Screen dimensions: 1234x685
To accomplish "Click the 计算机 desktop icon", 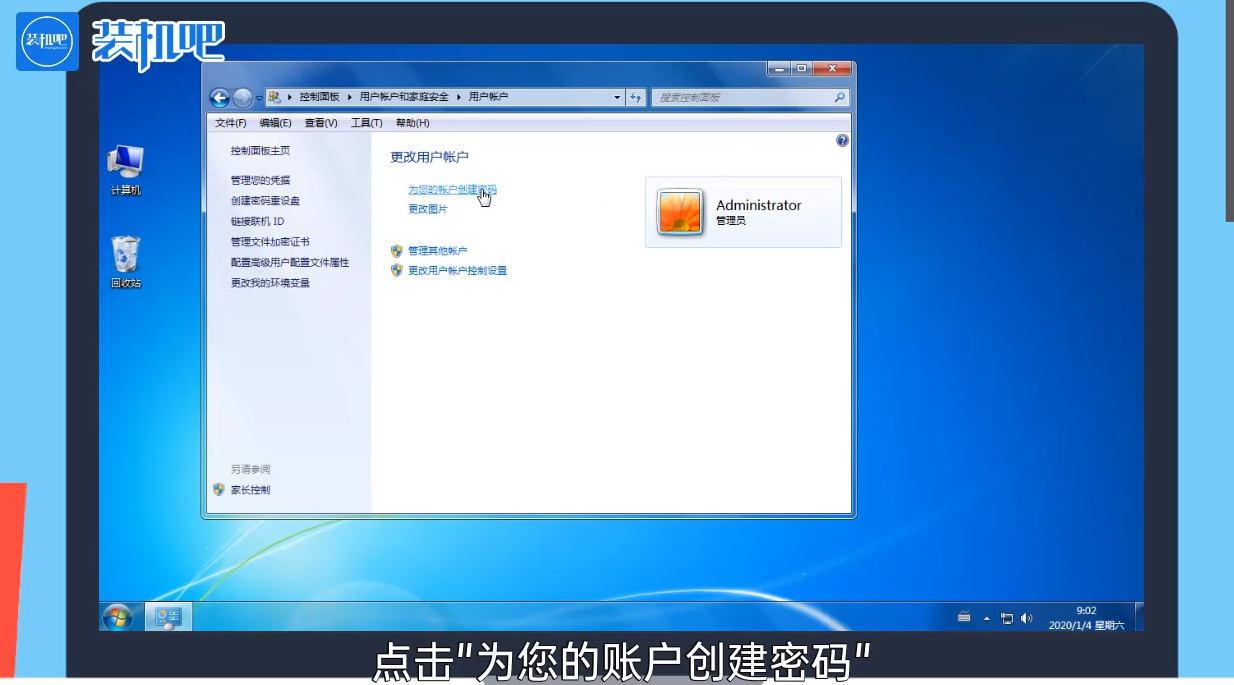I will point(126,170).
